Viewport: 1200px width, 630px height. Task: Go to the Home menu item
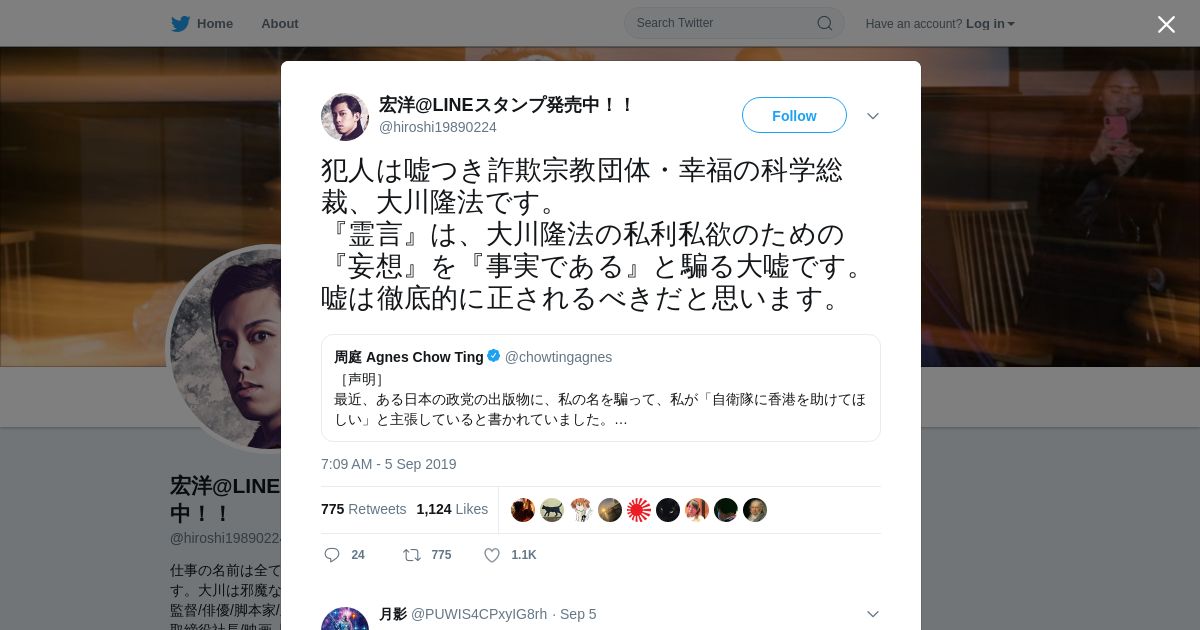(x=215, y=24)
